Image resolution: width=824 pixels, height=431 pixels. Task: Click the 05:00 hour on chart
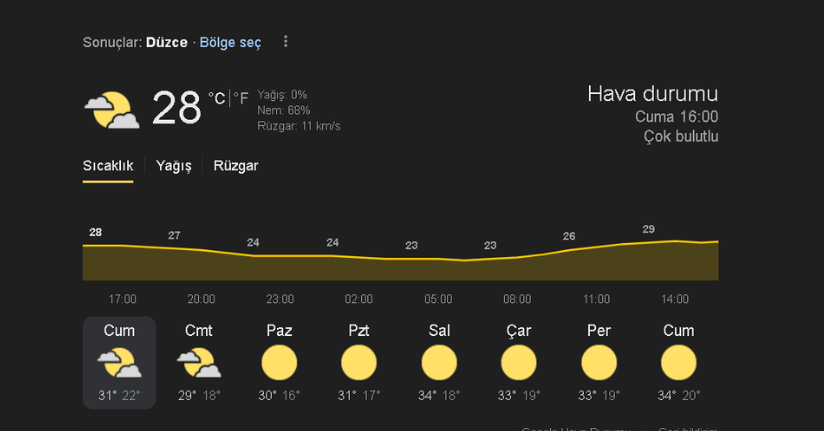438,299
